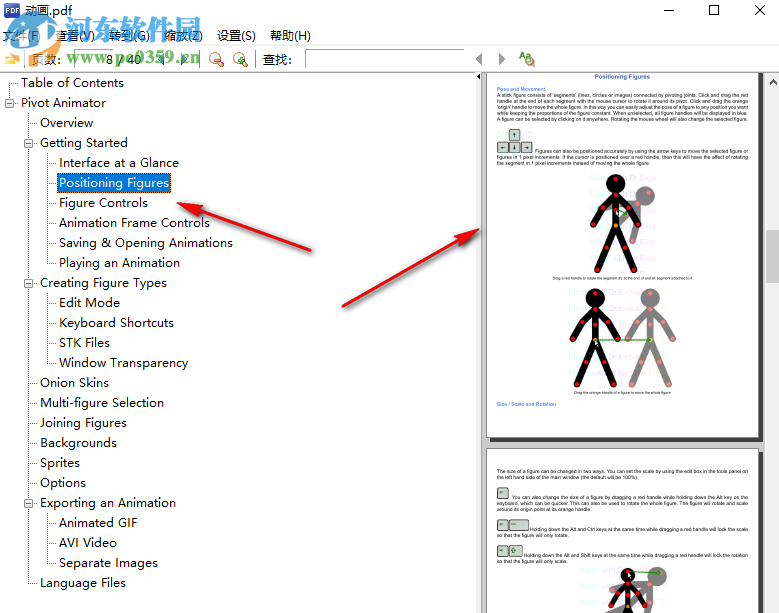This screenshot has height=613, width=779.
Task: Collapse the Getting Started node
Action: pyautogui.click(x=28, y=143)
